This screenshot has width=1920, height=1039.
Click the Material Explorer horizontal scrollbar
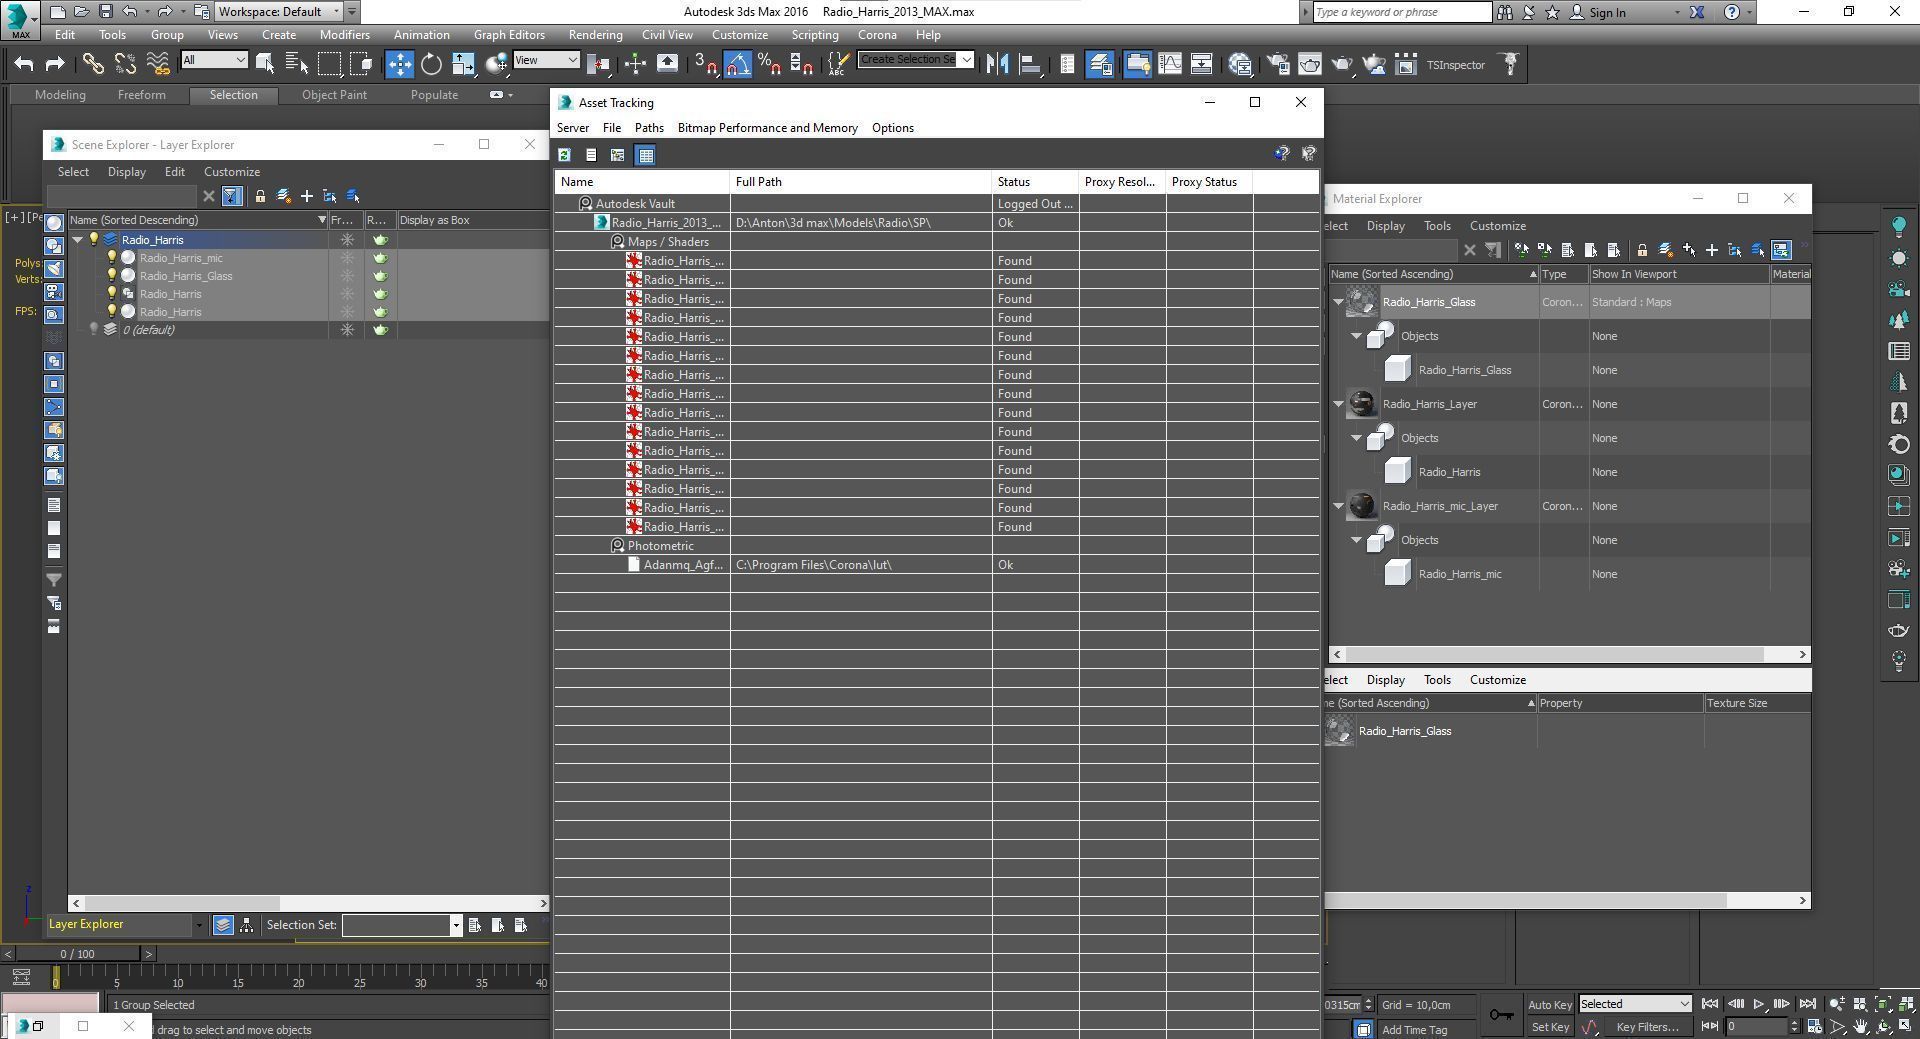pos(1568,654)
